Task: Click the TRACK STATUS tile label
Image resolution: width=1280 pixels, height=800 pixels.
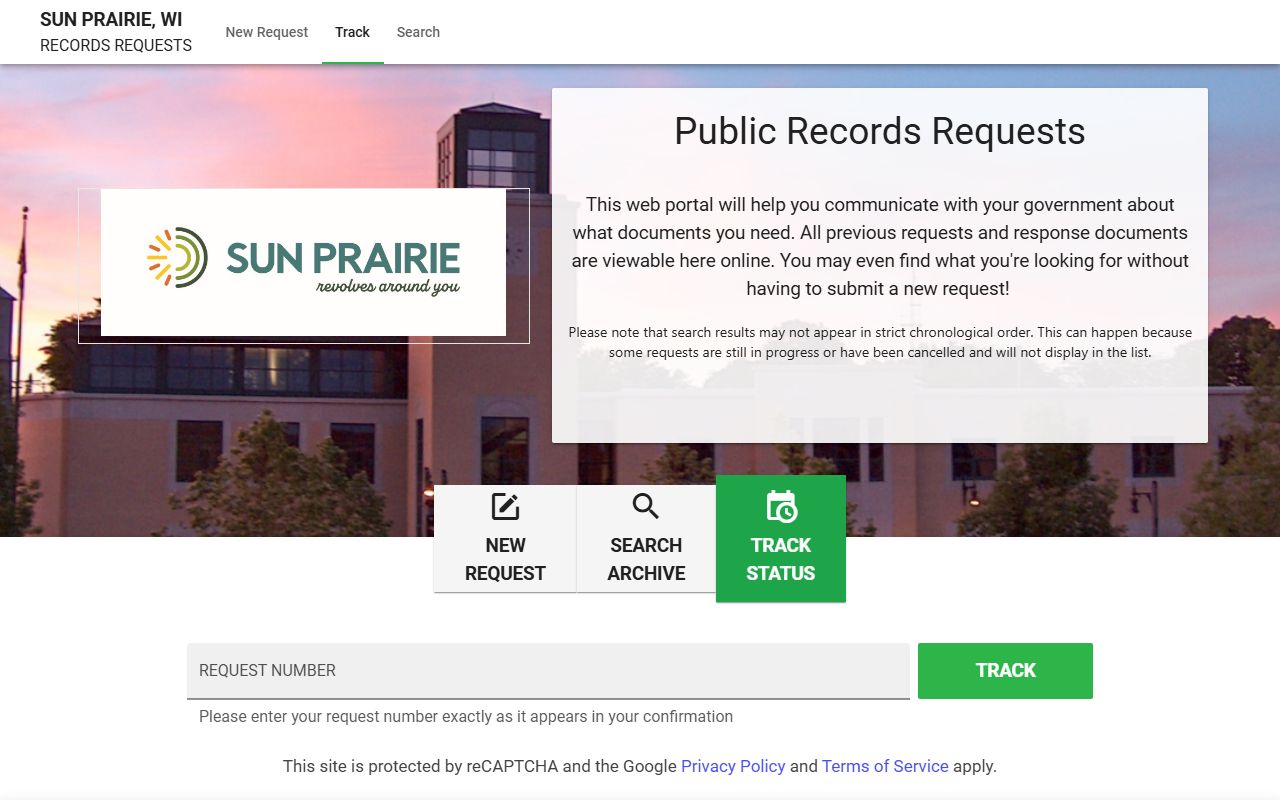Action: tap(781, 559)
